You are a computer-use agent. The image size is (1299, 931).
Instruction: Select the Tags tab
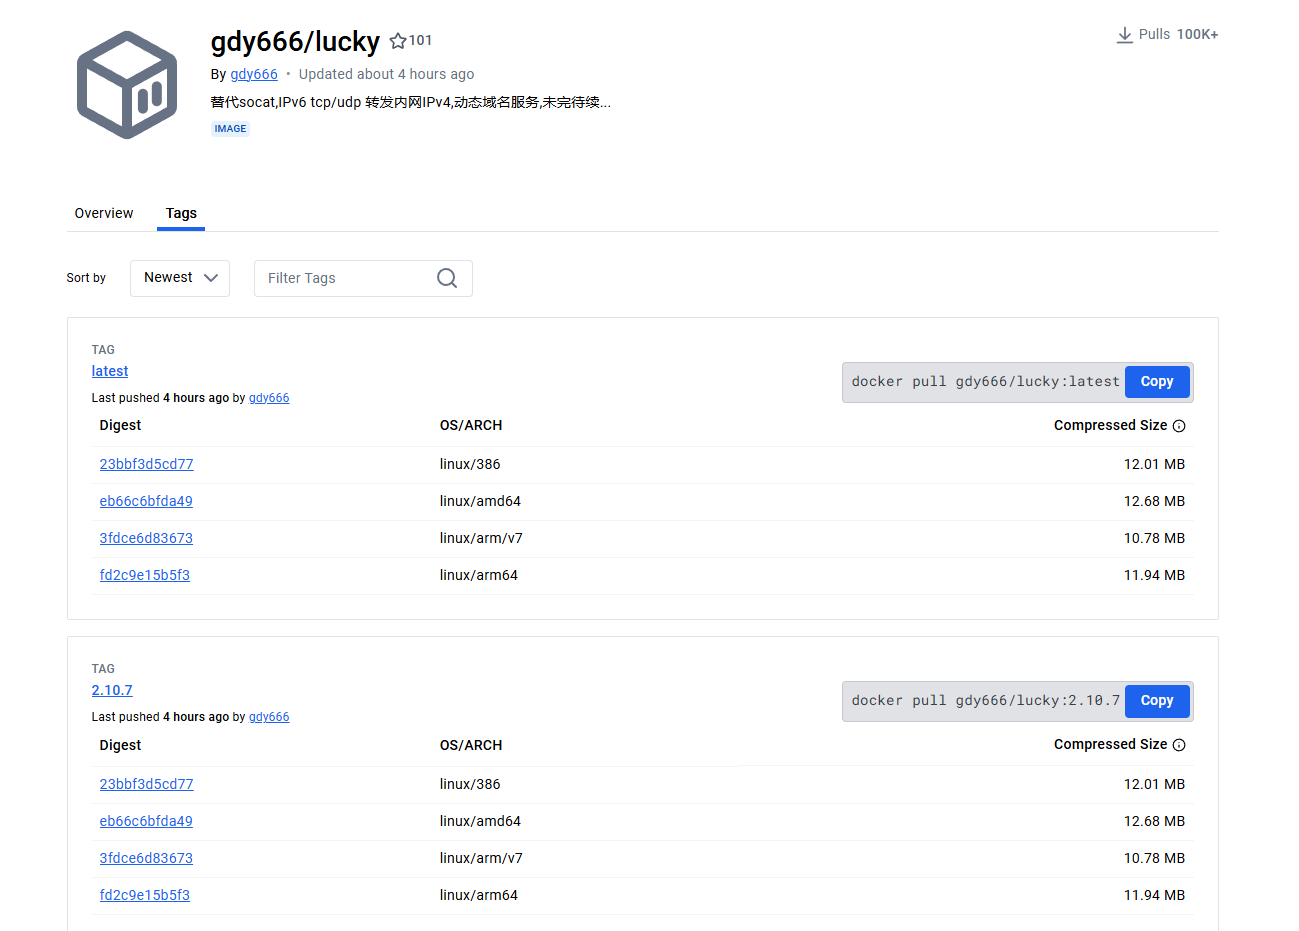181,213
